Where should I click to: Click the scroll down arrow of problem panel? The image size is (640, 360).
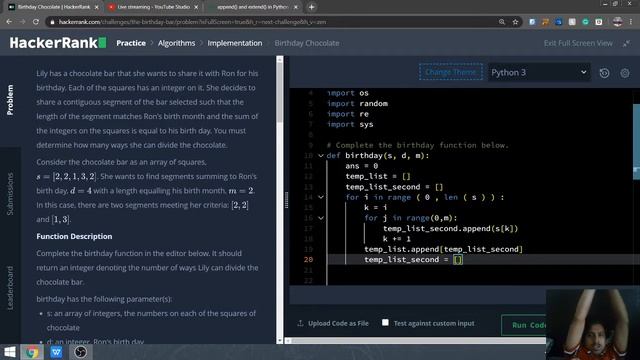pyautogui.click(x=280, y=340)
